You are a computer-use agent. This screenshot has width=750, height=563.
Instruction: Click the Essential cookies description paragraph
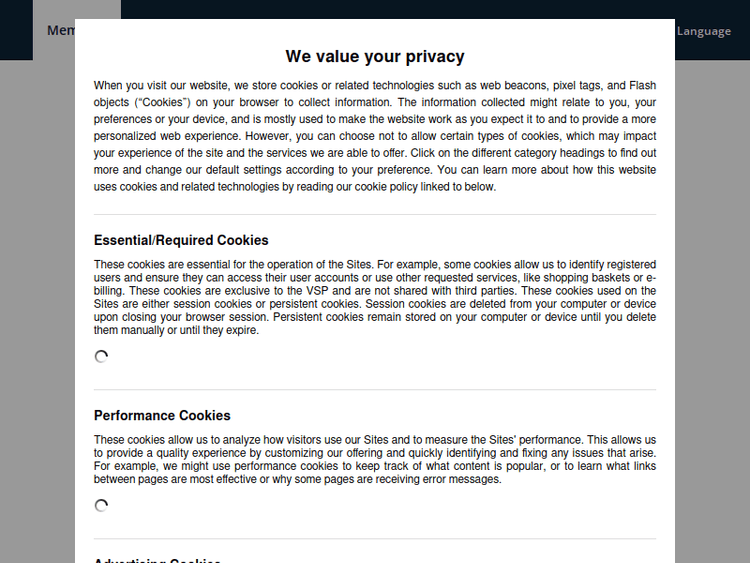[x=375, y=297]
